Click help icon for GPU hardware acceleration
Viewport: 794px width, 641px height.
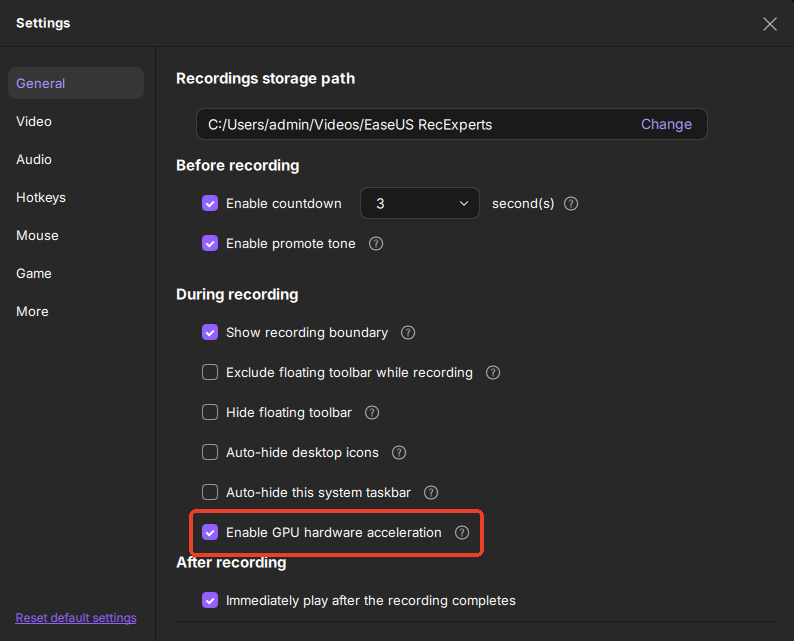coord(462,532)
